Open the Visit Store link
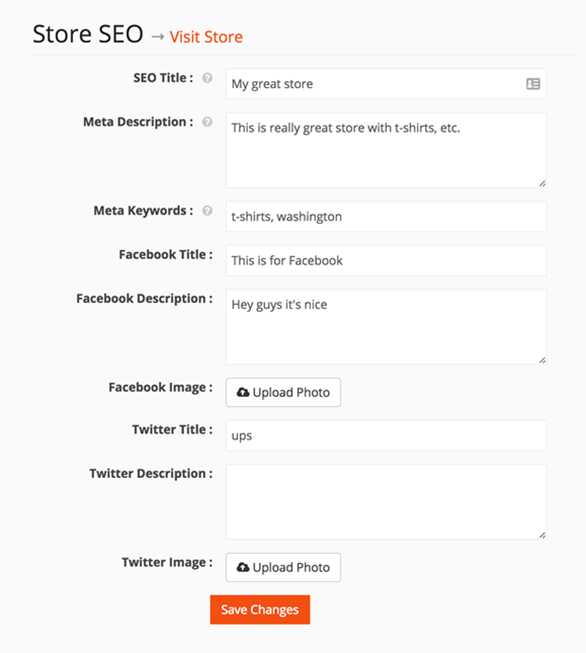Image resolution: width=586 pixels, height=653 pixels. 206,37
